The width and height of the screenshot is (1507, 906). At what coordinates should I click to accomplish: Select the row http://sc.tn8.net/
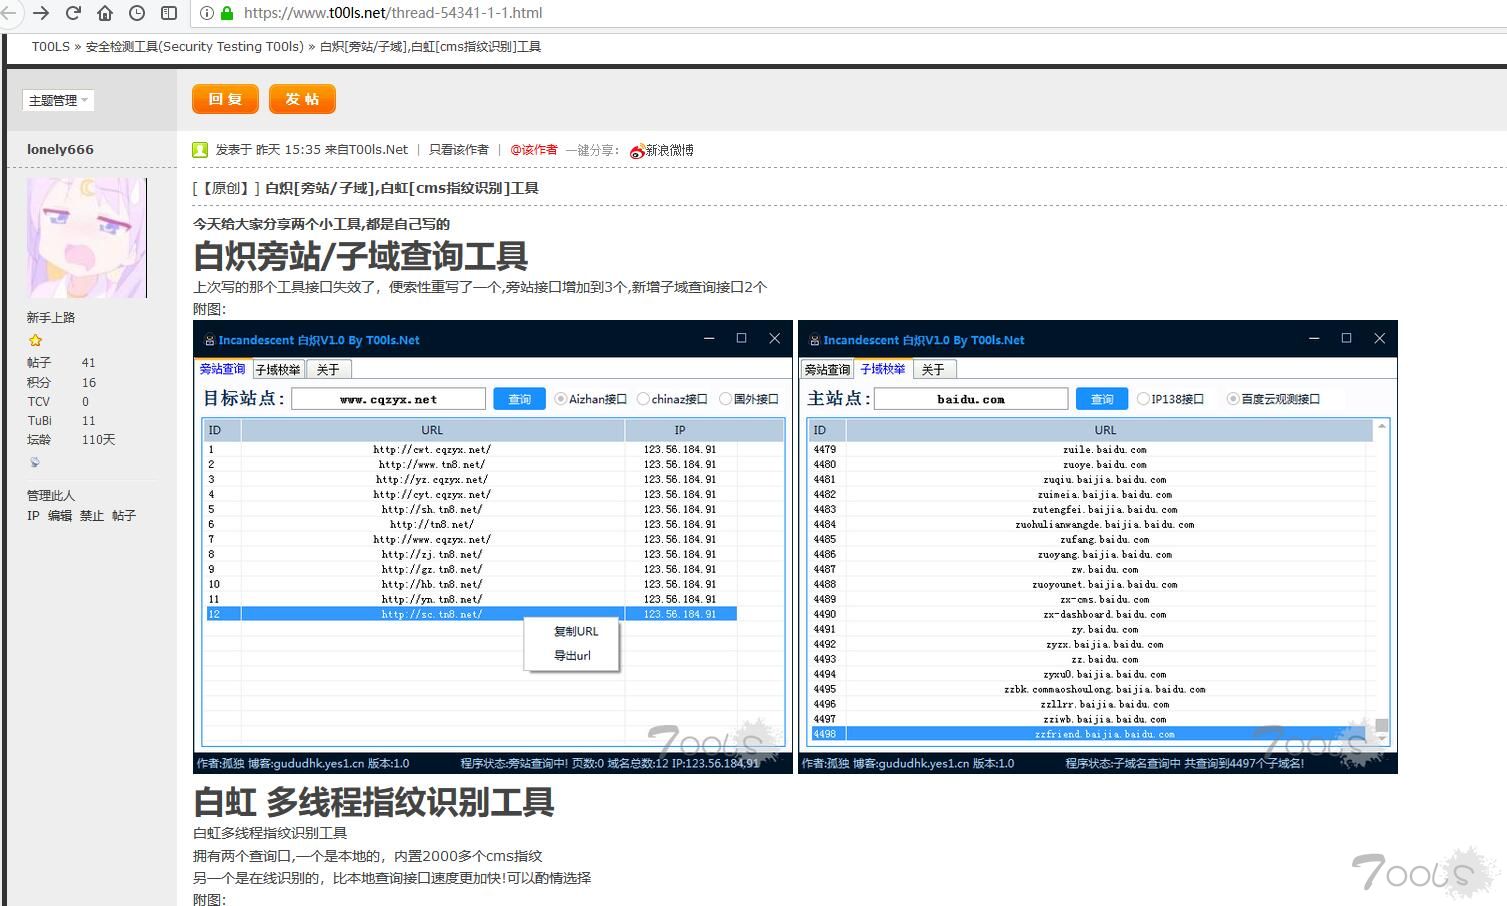tap(471, 614)
